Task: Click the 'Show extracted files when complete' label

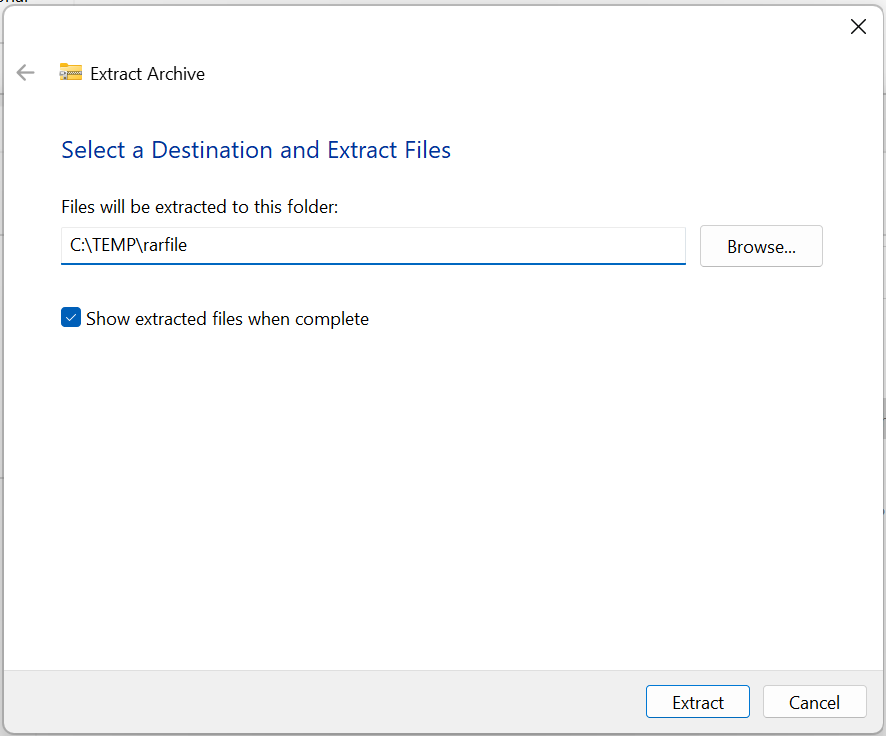Action: tap(227, 319)
